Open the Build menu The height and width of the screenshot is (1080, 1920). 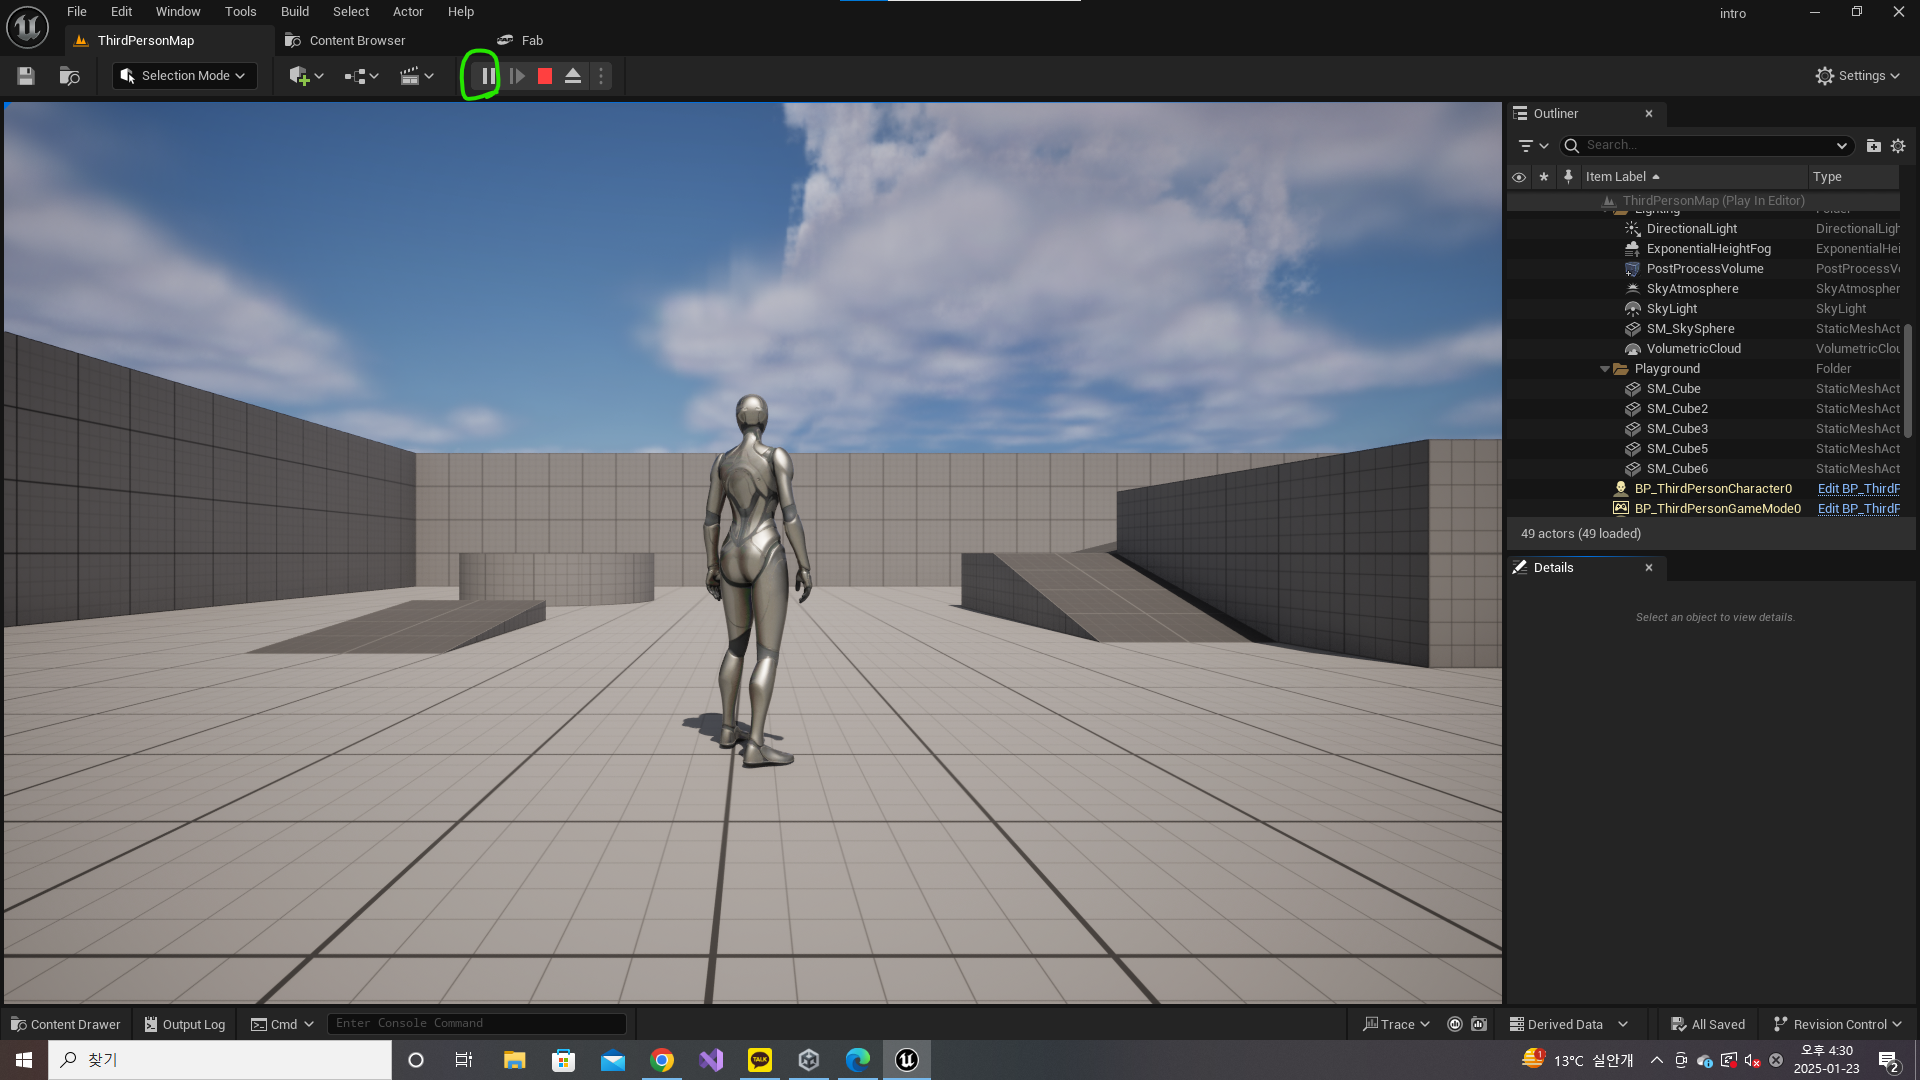[x=294, y=12]
